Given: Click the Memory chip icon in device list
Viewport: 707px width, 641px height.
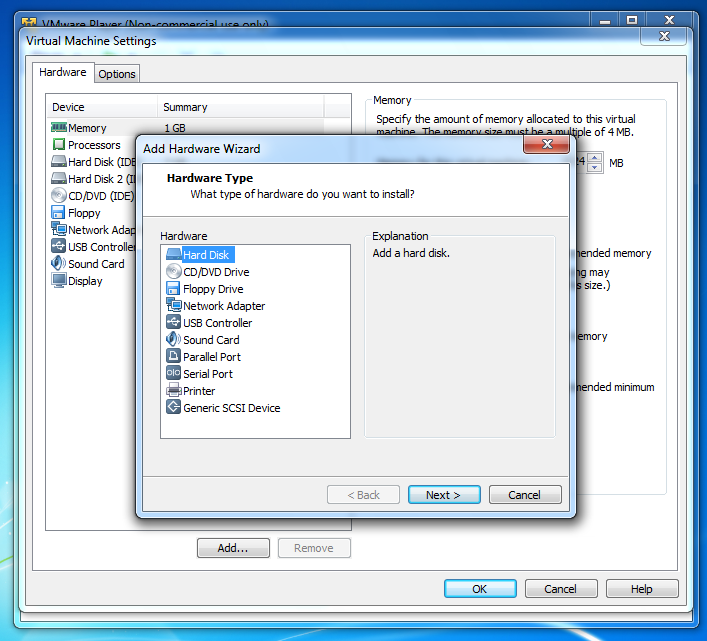Looking at the screenshot, I should click(59, 128).
